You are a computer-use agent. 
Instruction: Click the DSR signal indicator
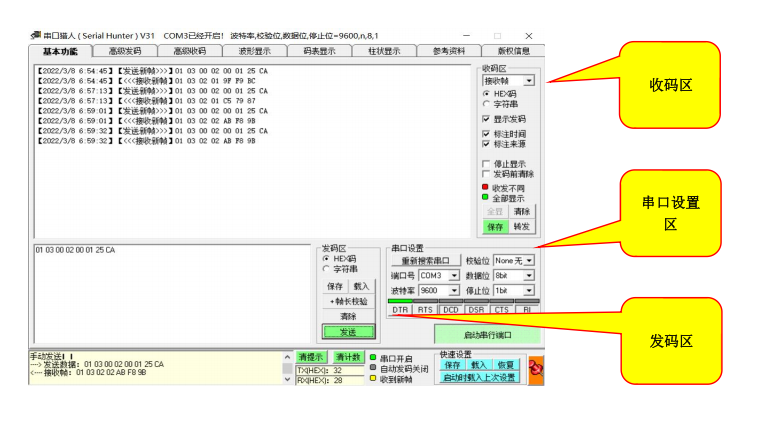point(476,309)
